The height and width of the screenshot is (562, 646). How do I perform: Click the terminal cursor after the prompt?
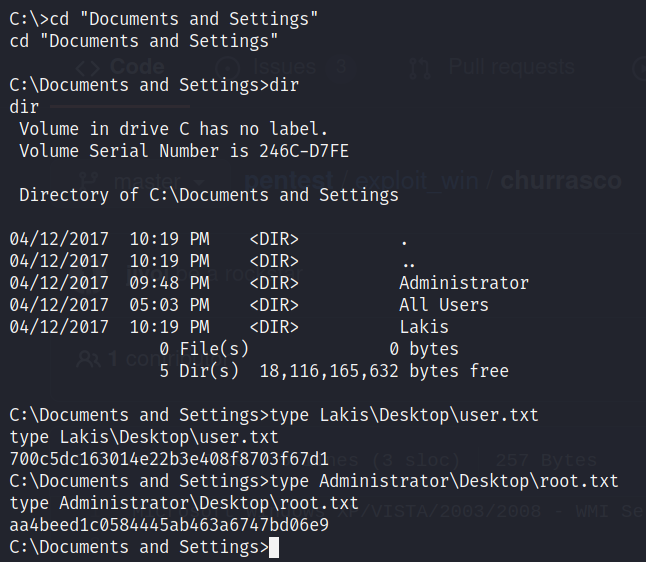[274, 547]
